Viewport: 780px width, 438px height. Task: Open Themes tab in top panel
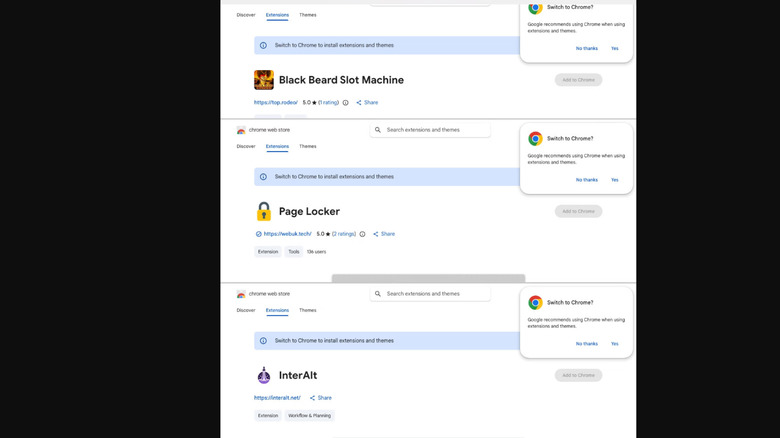[307, 15]
